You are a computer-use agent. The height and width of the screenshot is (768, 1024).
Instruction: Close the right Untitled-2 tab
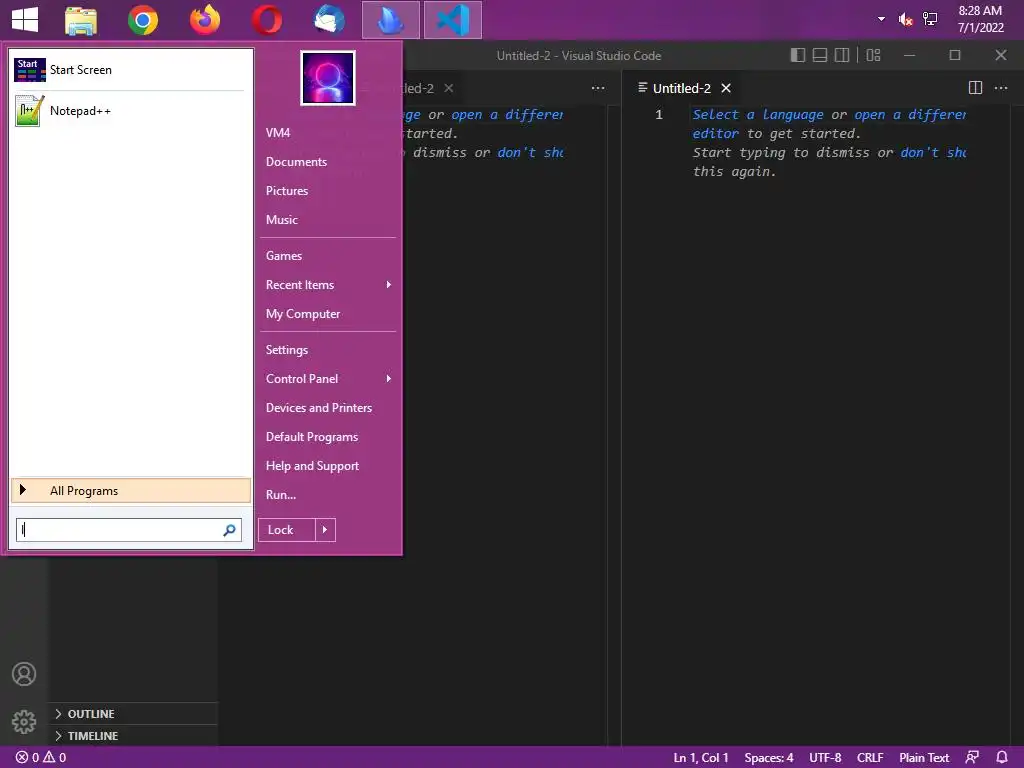(x=726, y=88)
